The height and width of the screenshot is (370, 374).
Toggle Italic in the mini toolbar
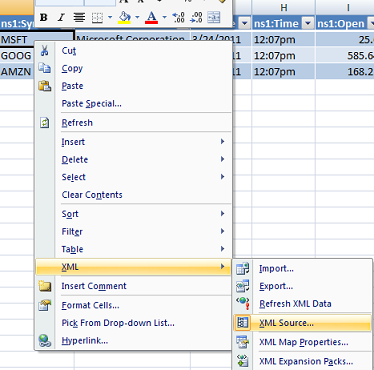(61, 17)
